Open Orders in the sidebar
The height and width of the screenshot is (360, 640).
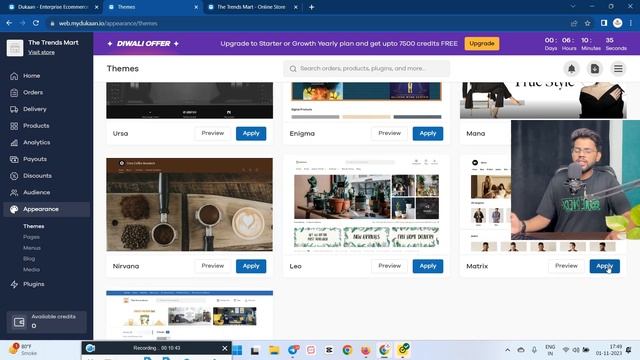(33, 93)
